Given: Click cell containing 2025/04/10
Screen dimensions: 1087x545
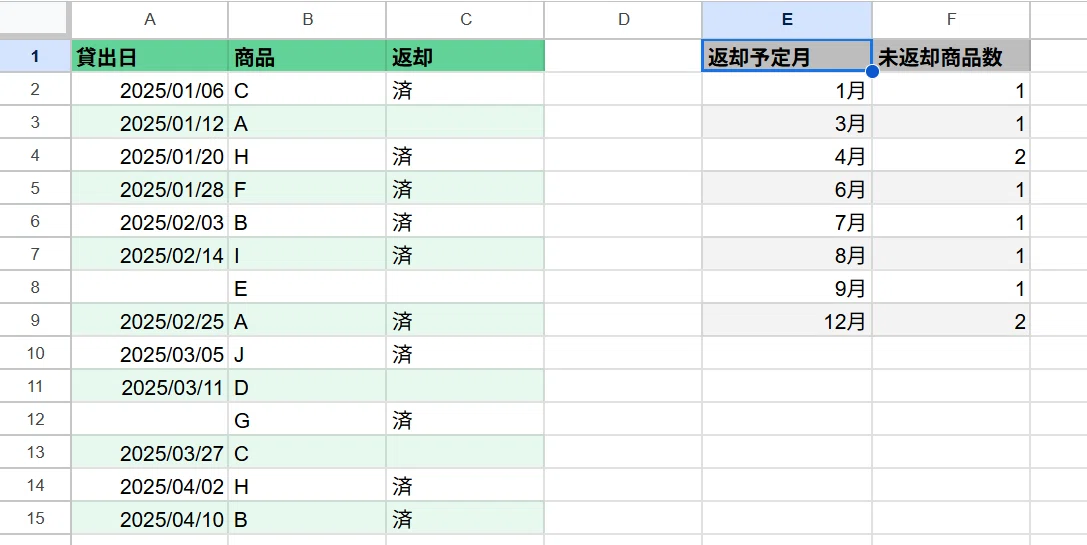Looking at the screenshot, I should coord(150,519).
